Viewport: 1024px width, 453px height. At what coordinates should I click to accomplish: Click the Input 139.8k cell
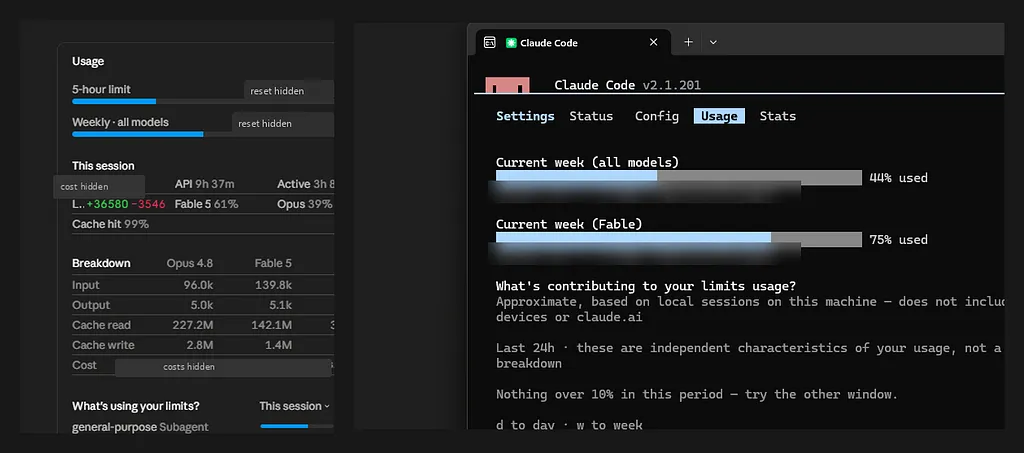tap(273, 285)
